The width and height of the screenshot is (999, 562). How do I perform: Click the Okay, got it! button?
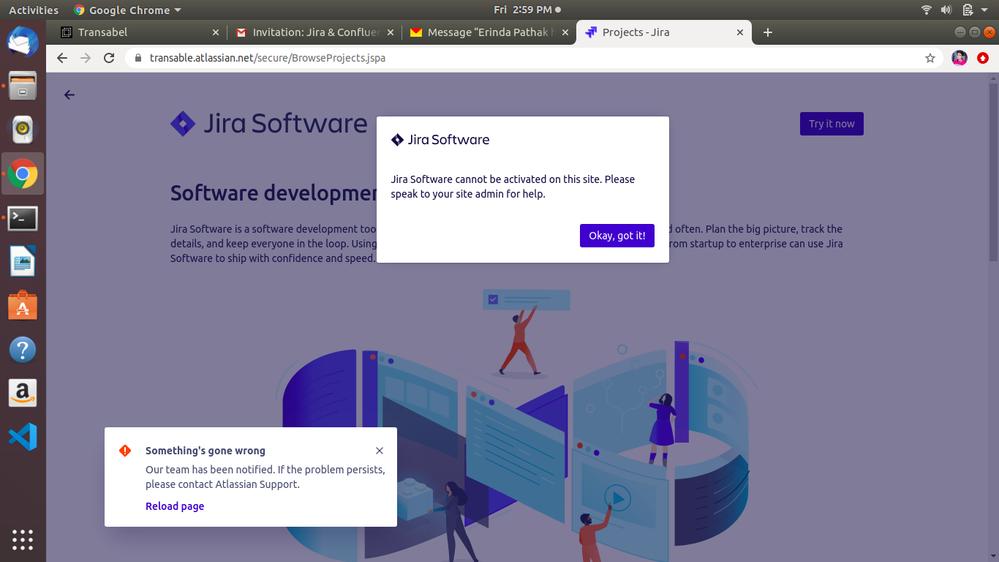[617, 236]
